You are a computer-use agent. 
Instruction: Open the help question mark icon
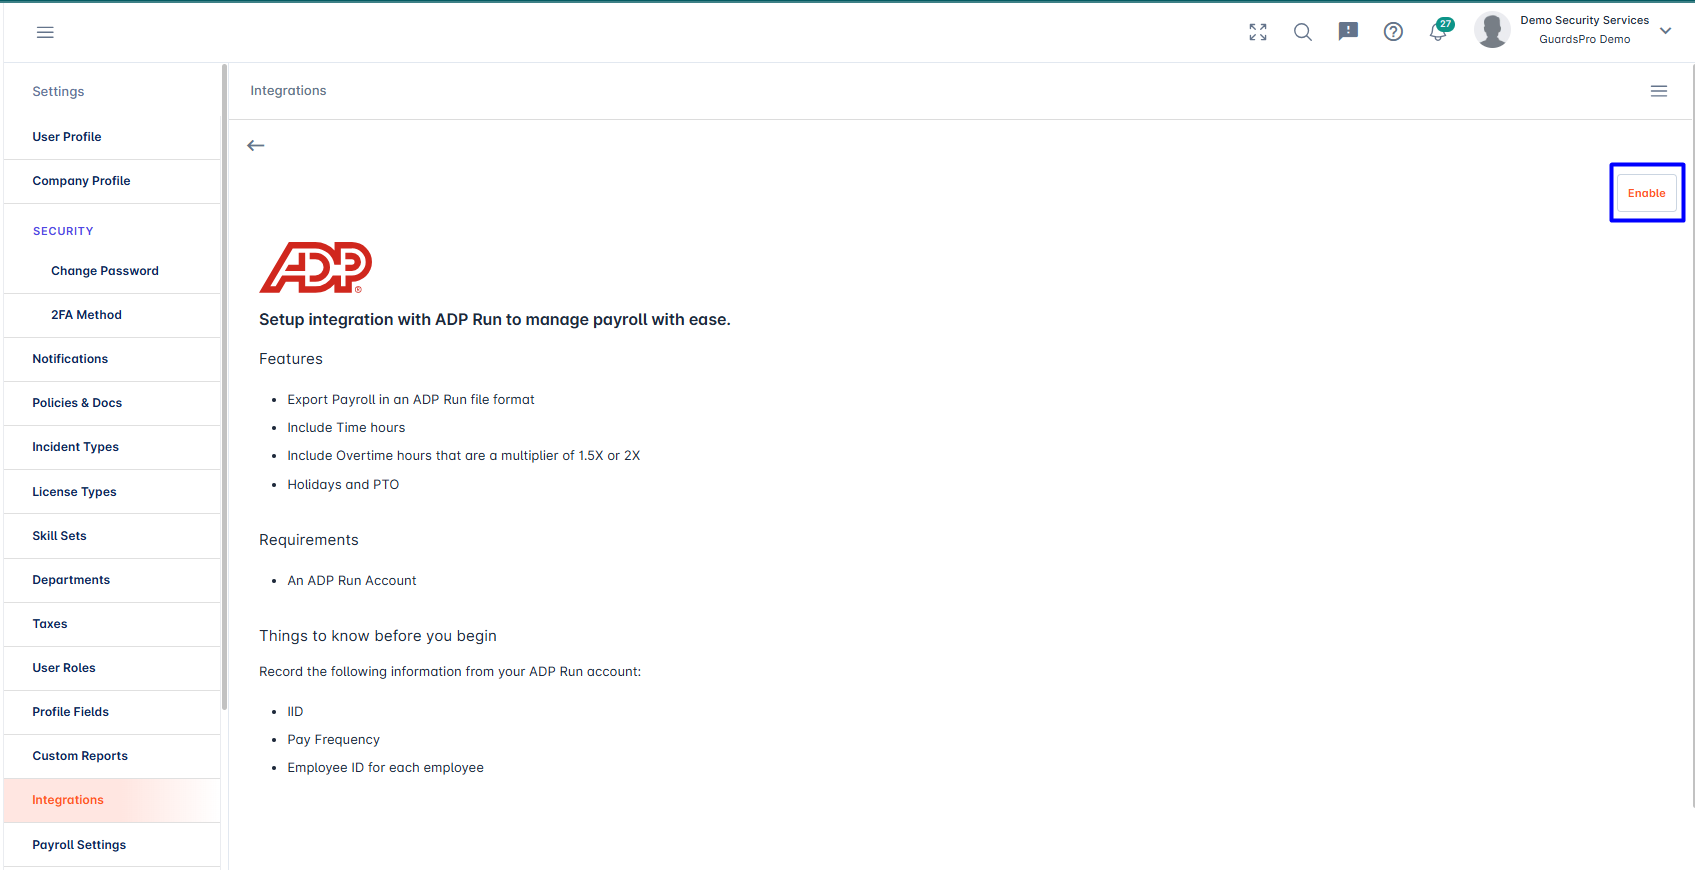1393,32
